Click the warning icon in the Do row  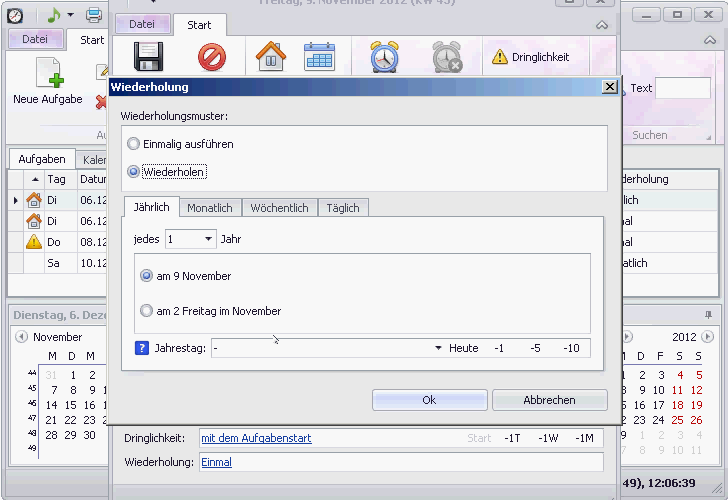[33, 241]
